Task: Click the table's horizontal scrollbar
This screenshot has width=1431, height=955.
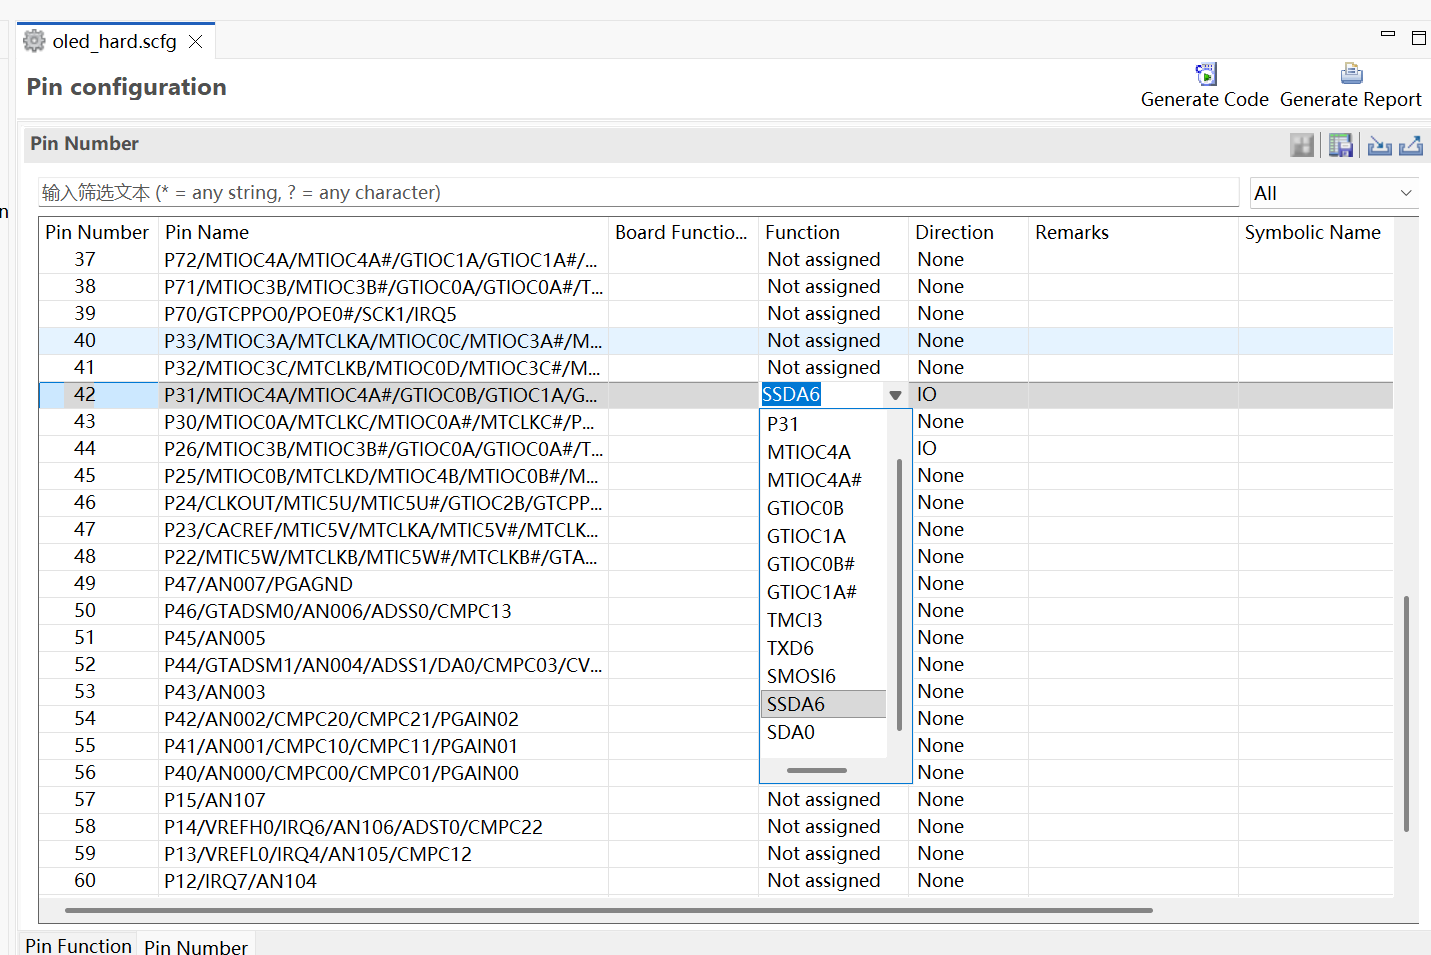Action: 608,910
